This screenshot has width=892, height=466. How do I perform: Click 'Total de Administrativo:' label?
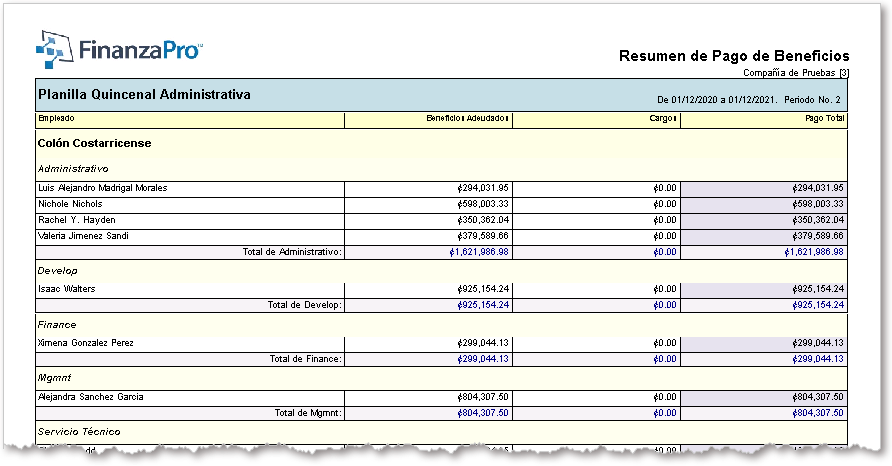(x=292, y=251)
